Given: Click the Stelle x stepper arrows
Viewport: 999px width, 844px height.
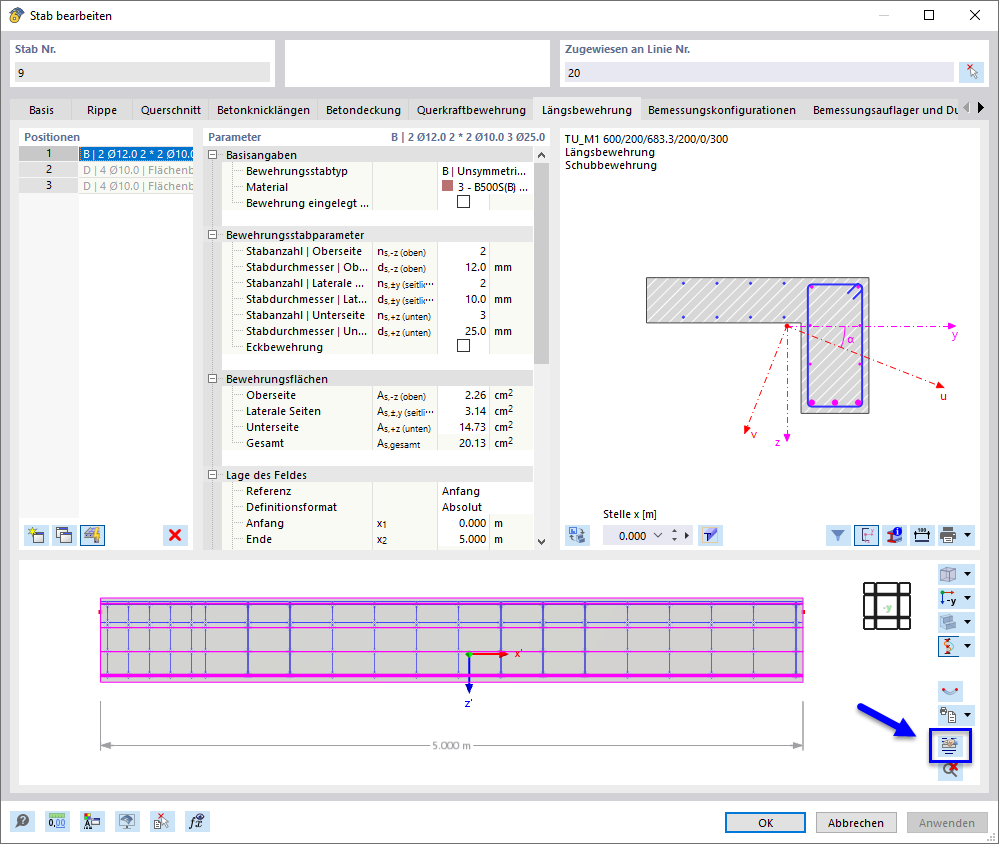Looking at the screenshot, I should click(674, 536).
